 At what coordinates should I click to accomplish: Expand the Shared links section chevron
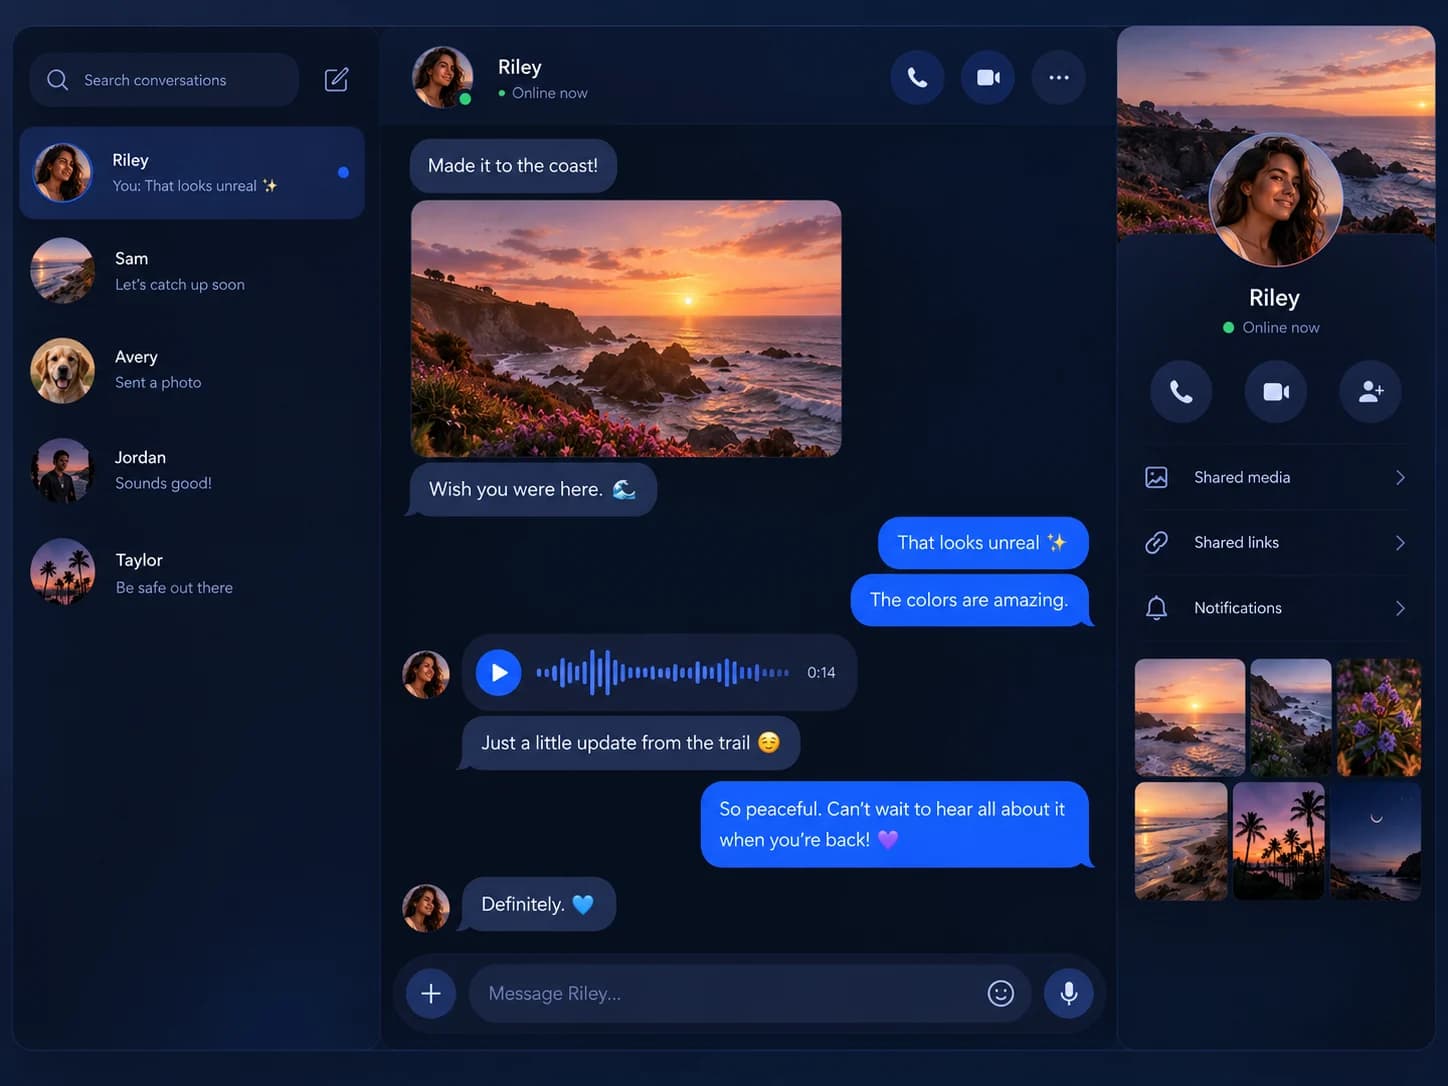click(1400, 542)
